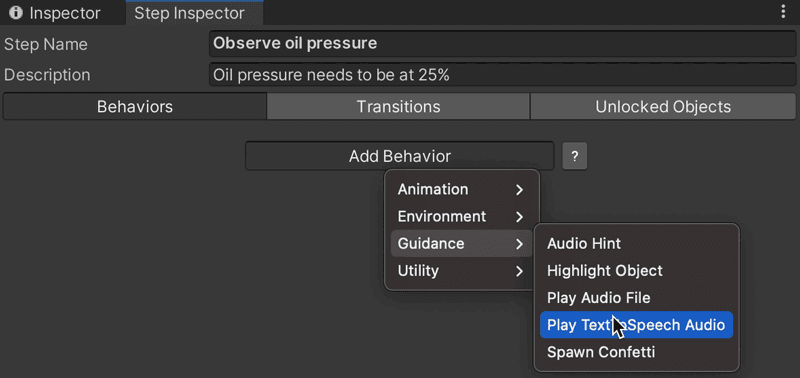Image resolution: width=800 pixels, height=378 pixels.
Task: Click the Step Name text field
Action: point(503,43)
